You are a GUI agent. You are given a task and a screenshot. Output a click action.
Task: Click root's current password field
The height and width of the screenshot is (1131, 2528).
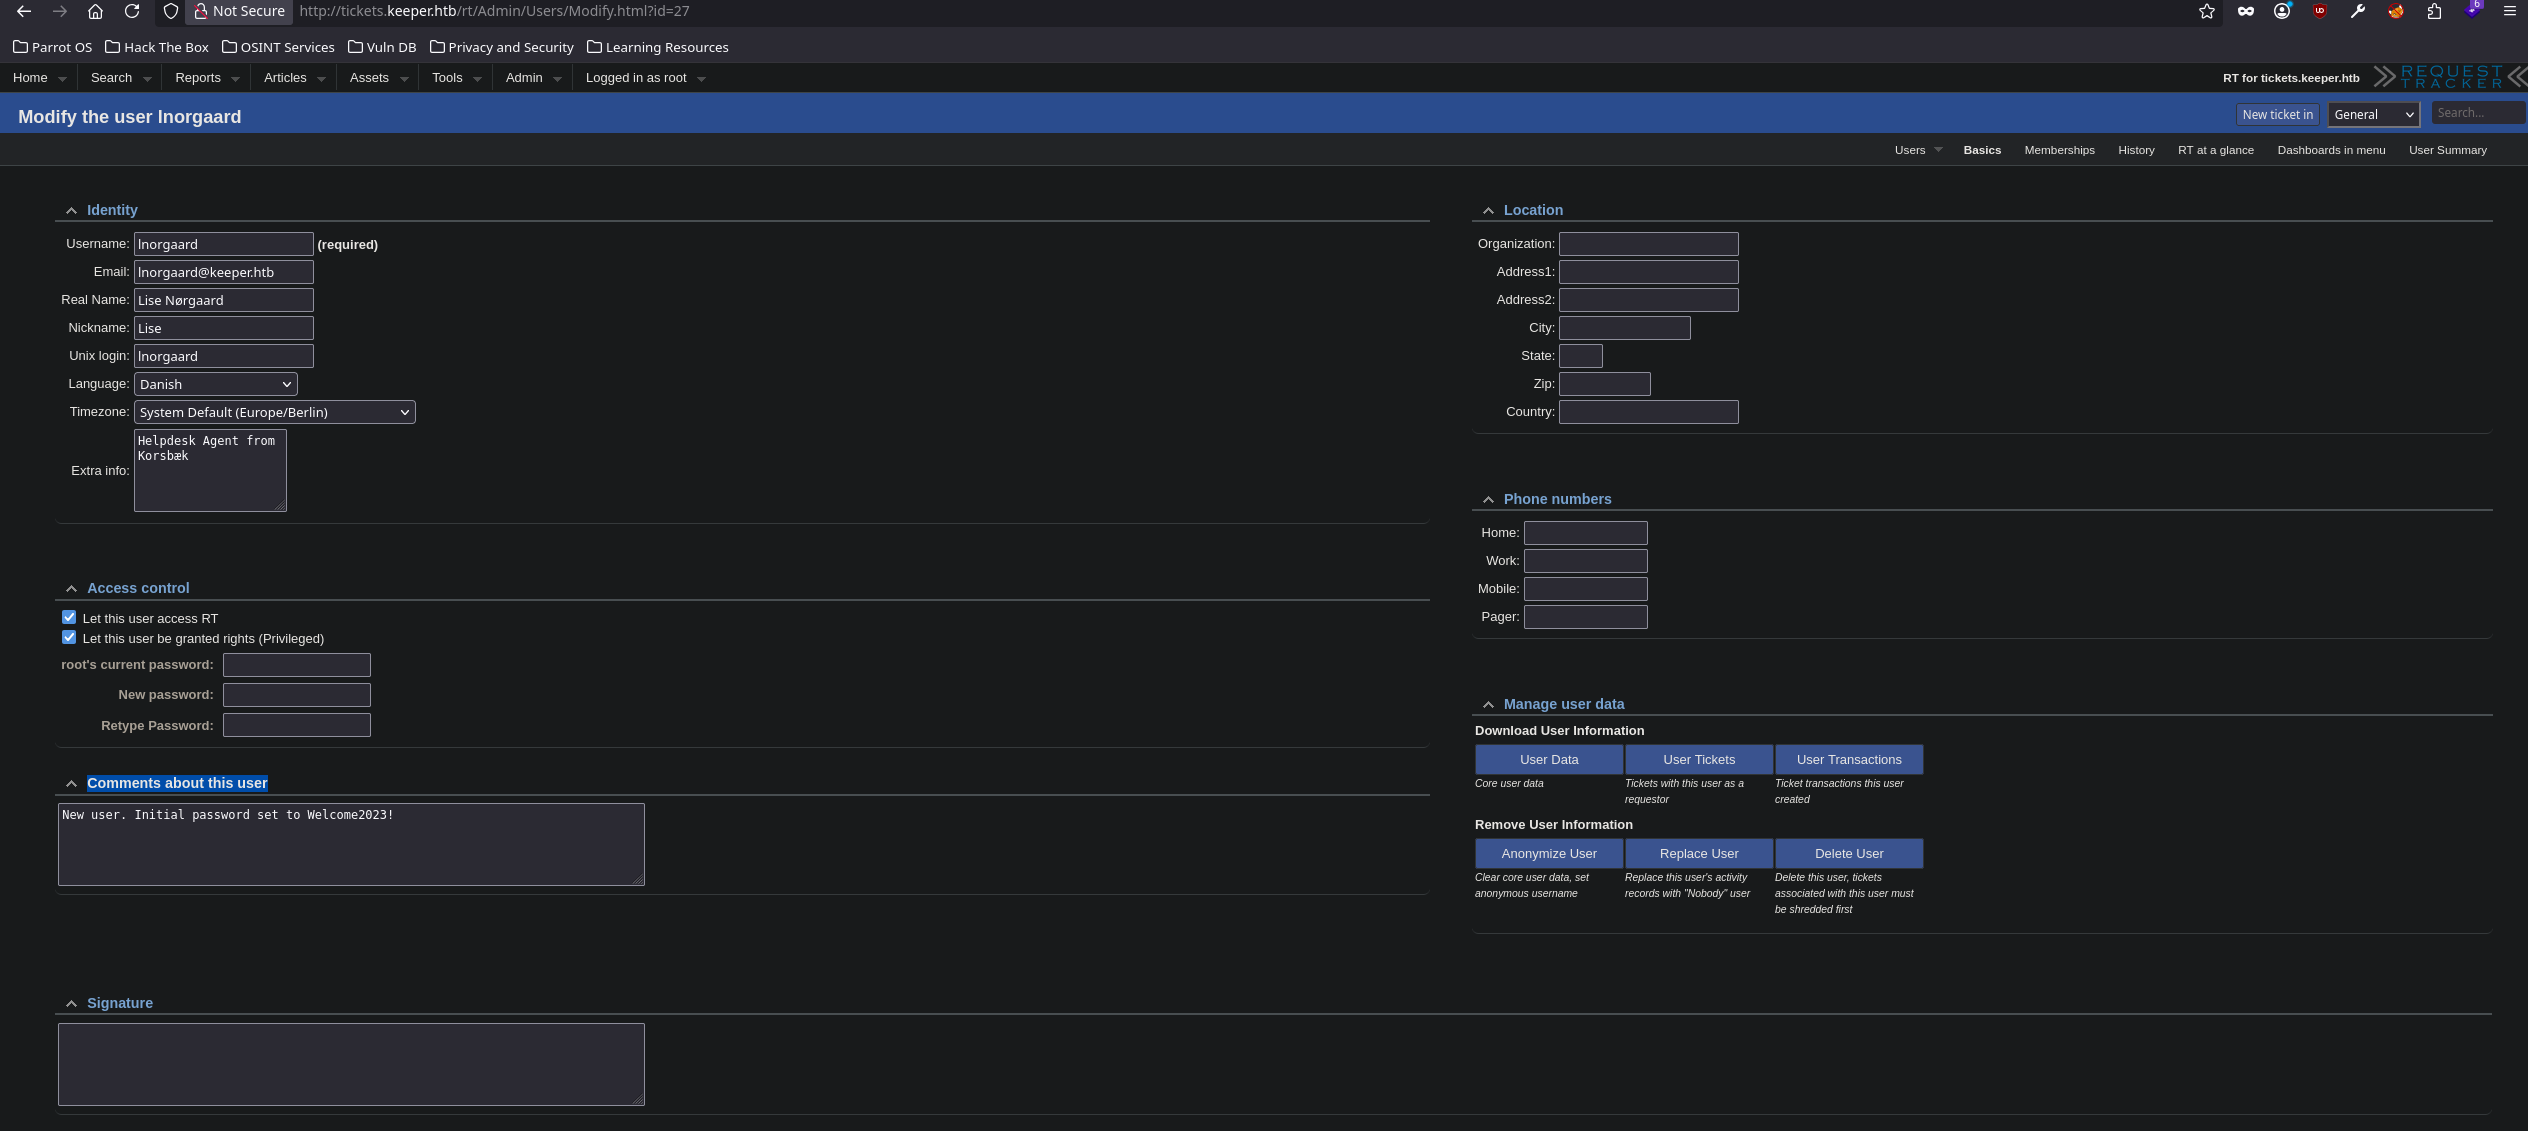coord(297,665)
